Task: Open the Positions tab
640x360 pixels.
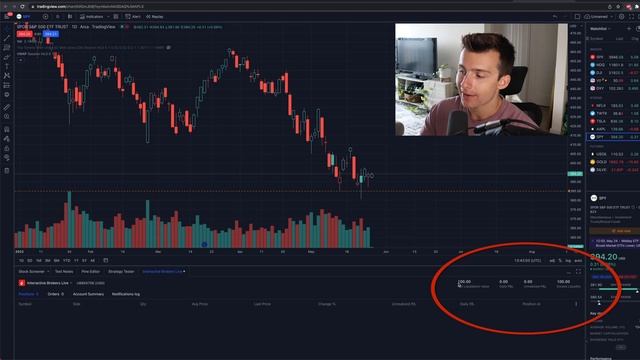Action: [28, 294]
